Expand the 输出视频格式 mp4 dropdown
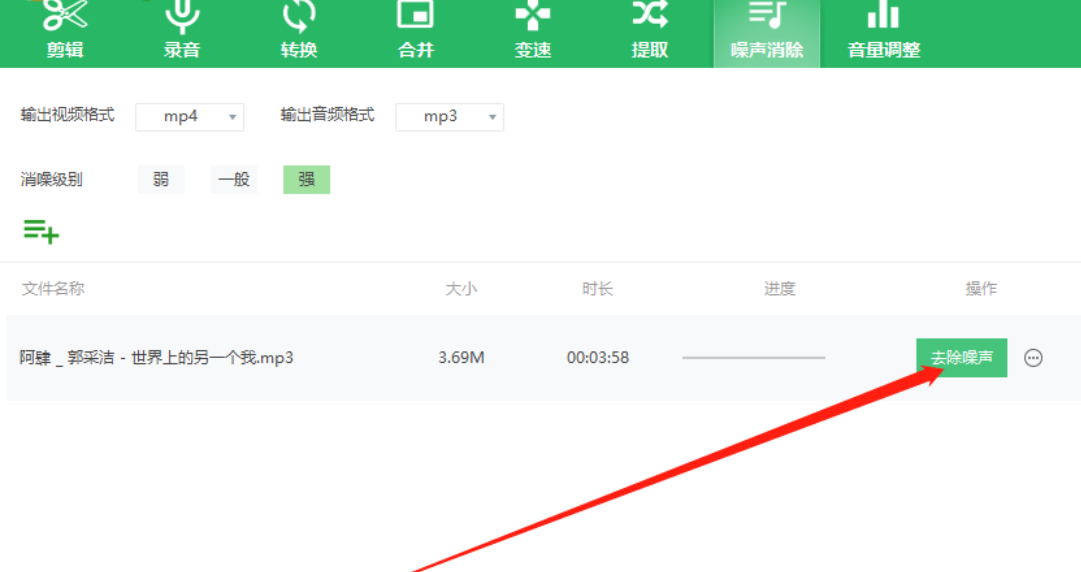The width and height of the screenshot is (1081, 572). pos(190,116)
